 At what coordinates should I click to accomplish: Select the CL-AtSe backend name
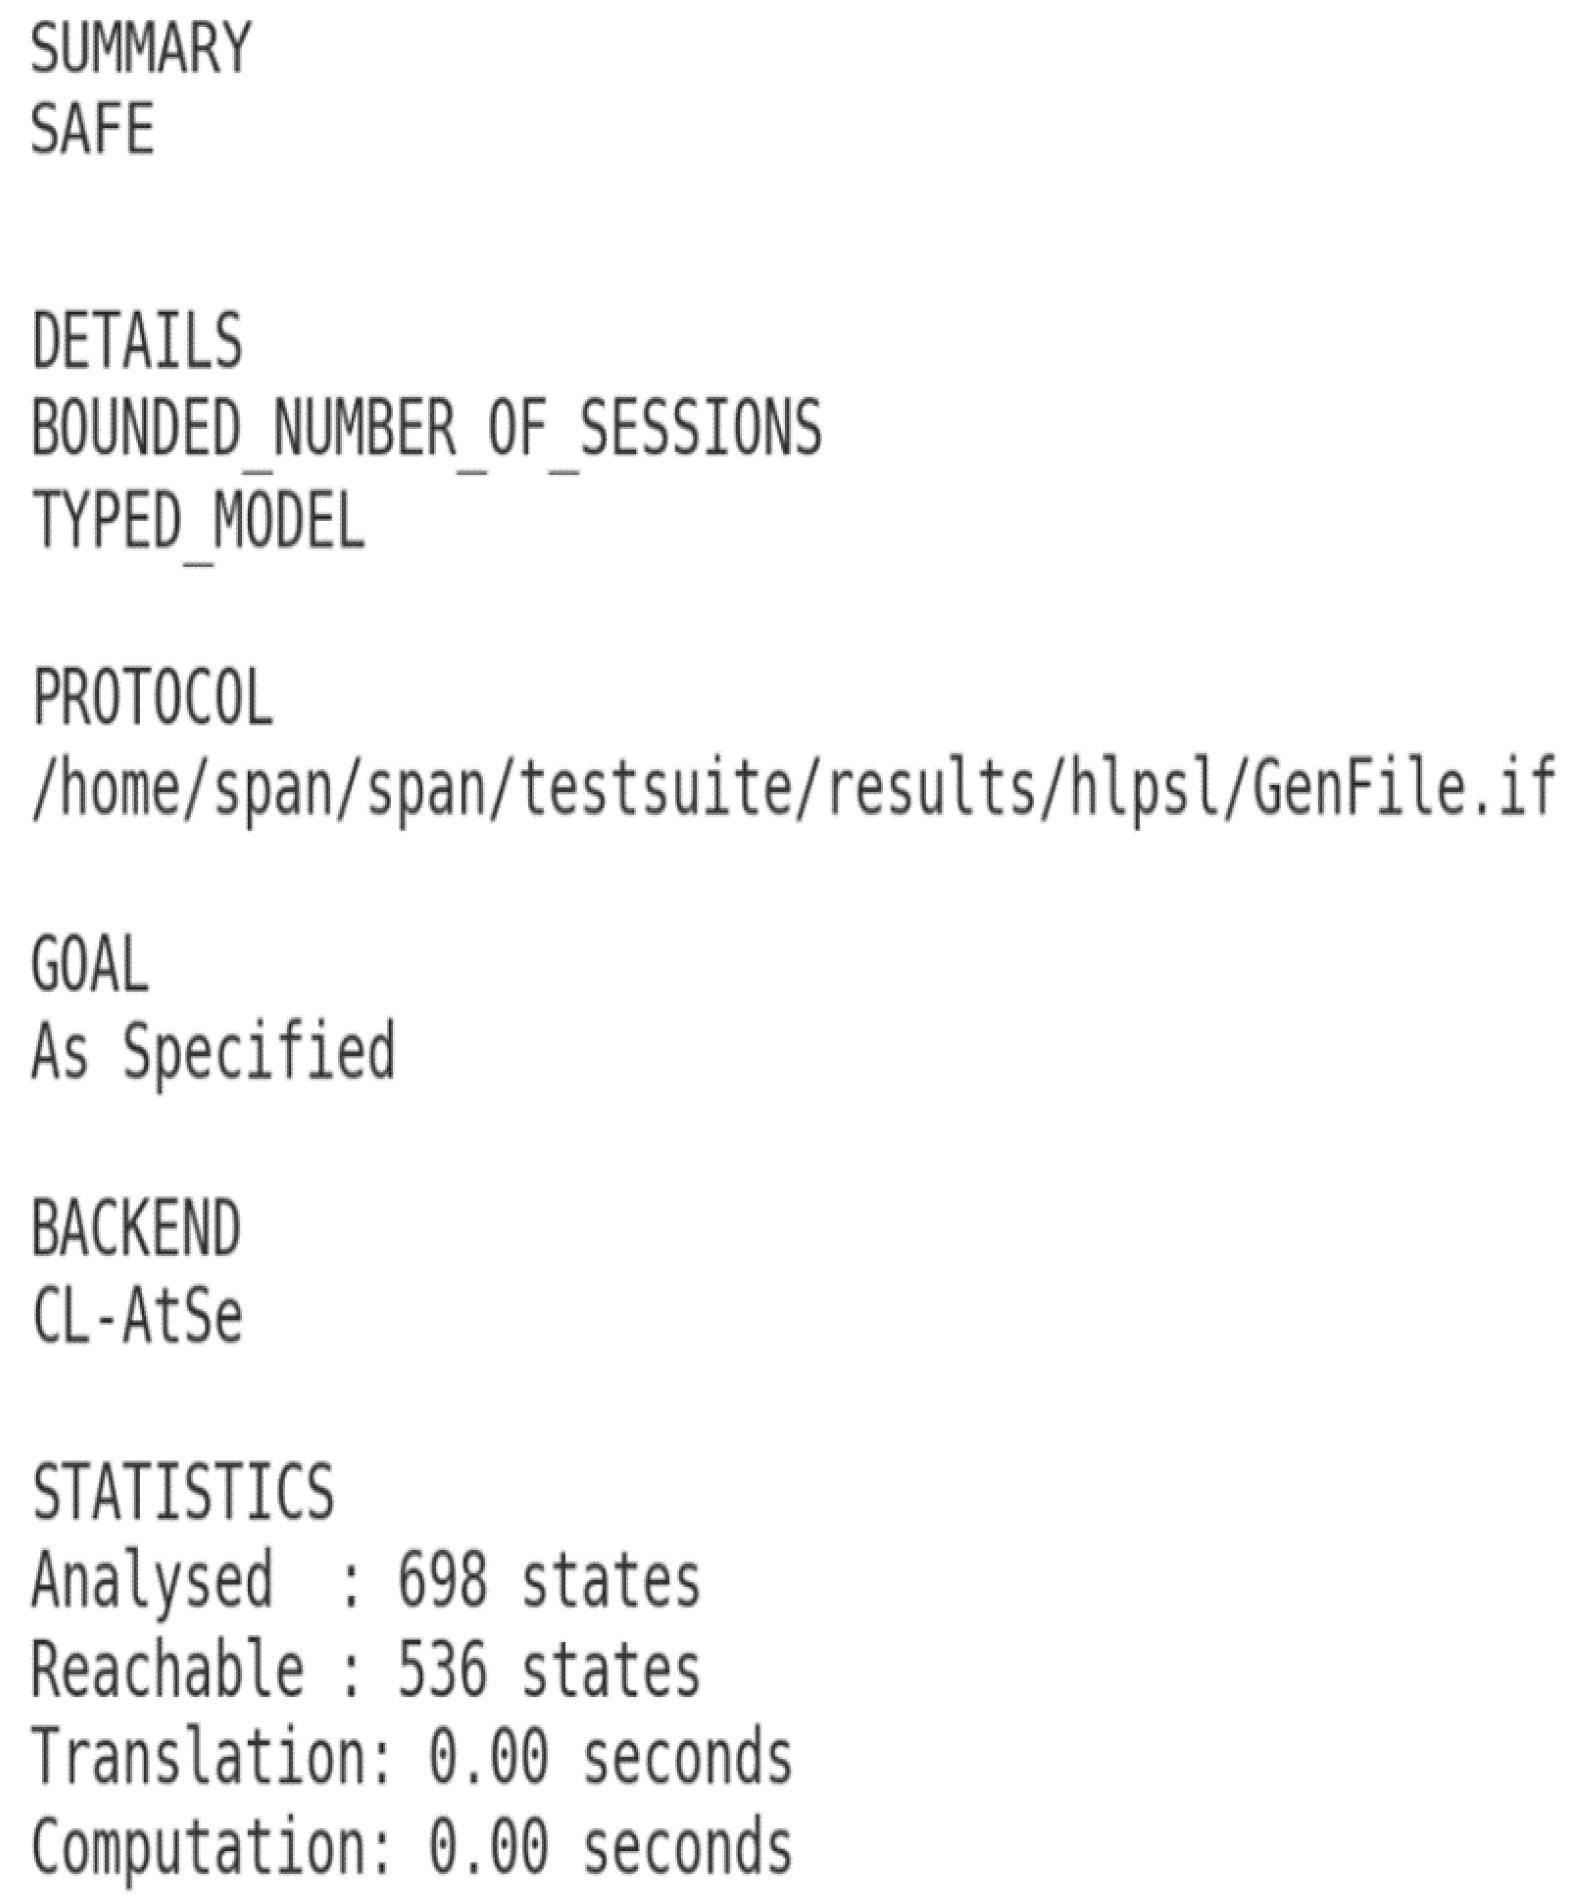[137, 1316]
